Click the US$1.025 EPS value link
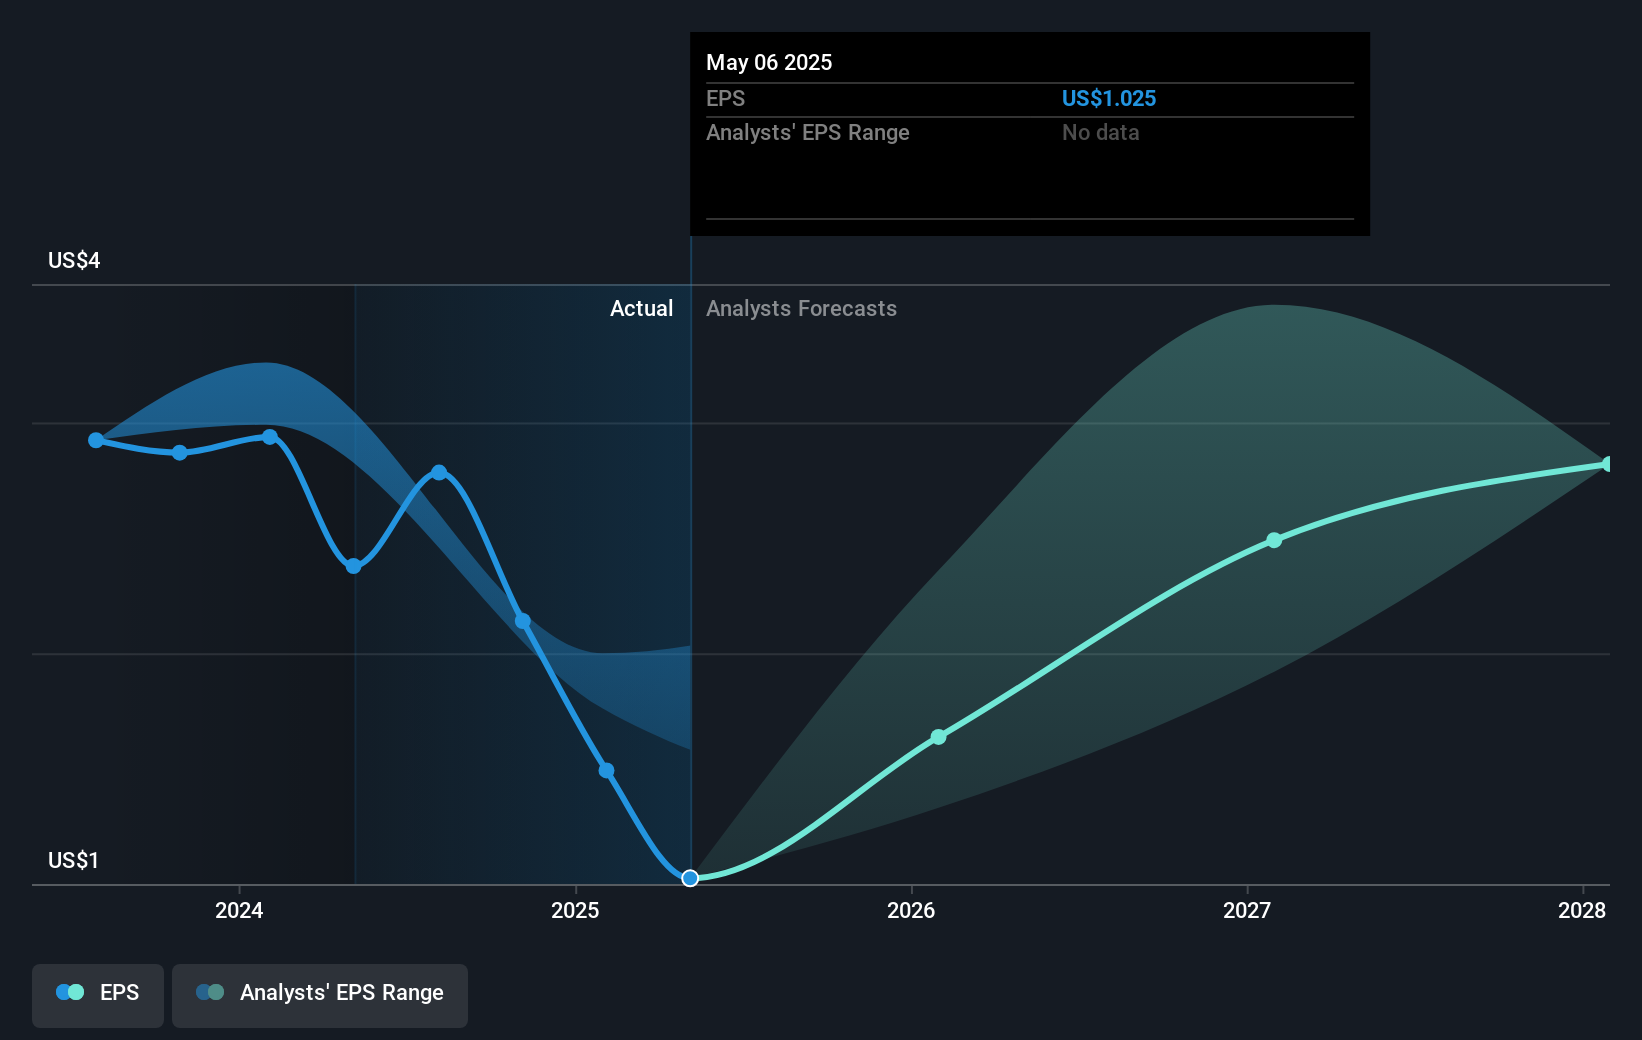The height and width of the screenshot is (1040, 1642). point(1109,98)
